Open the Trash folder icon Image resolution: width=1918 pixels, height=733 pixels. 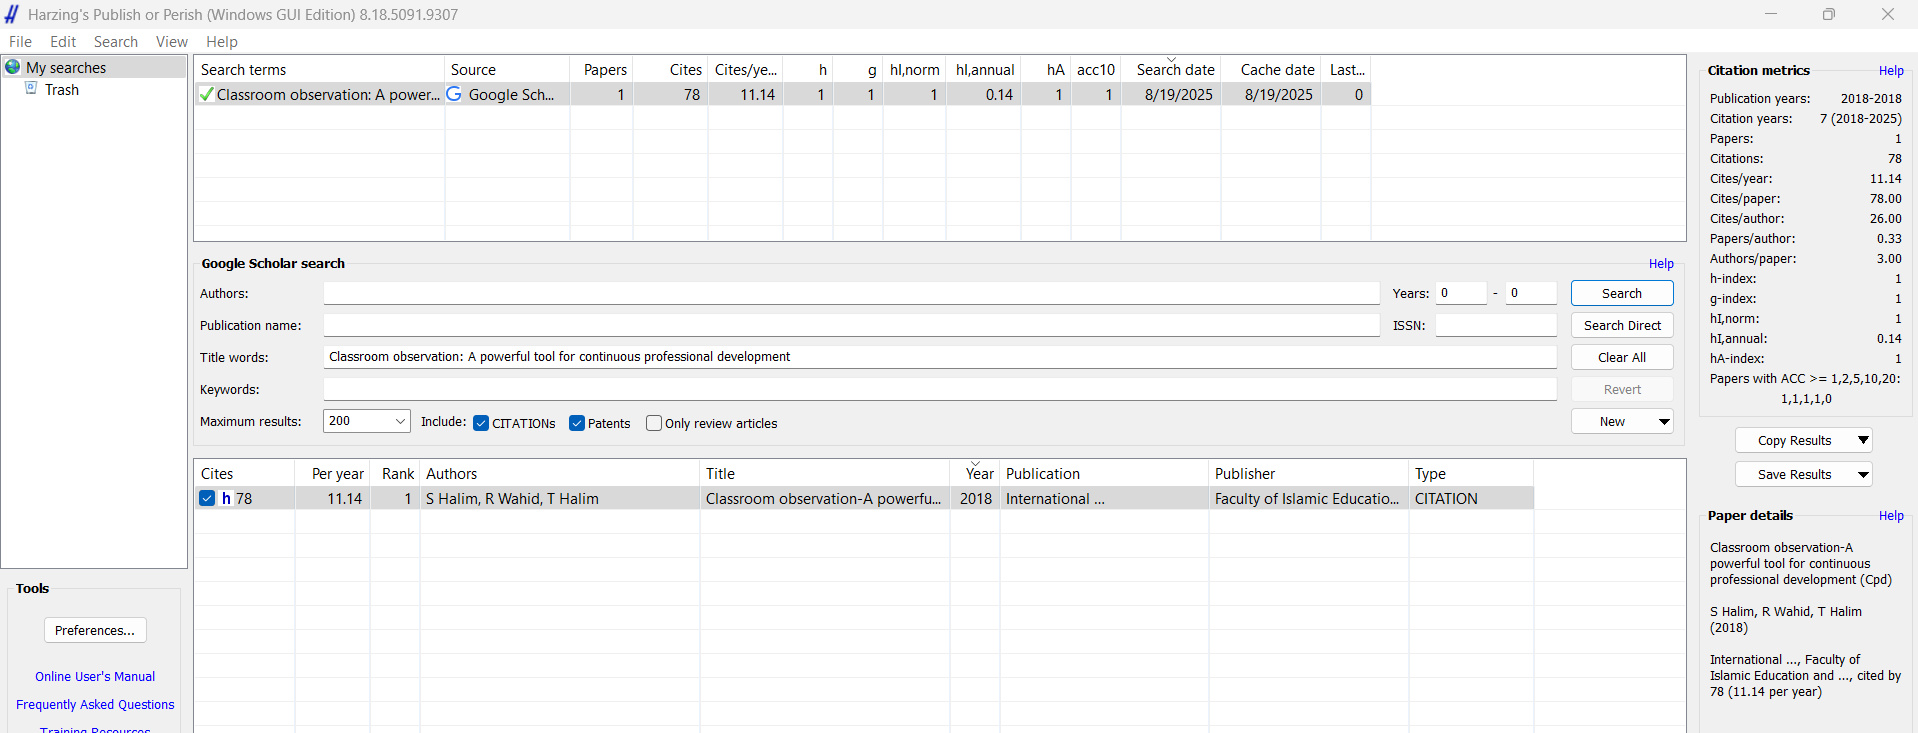31,88
